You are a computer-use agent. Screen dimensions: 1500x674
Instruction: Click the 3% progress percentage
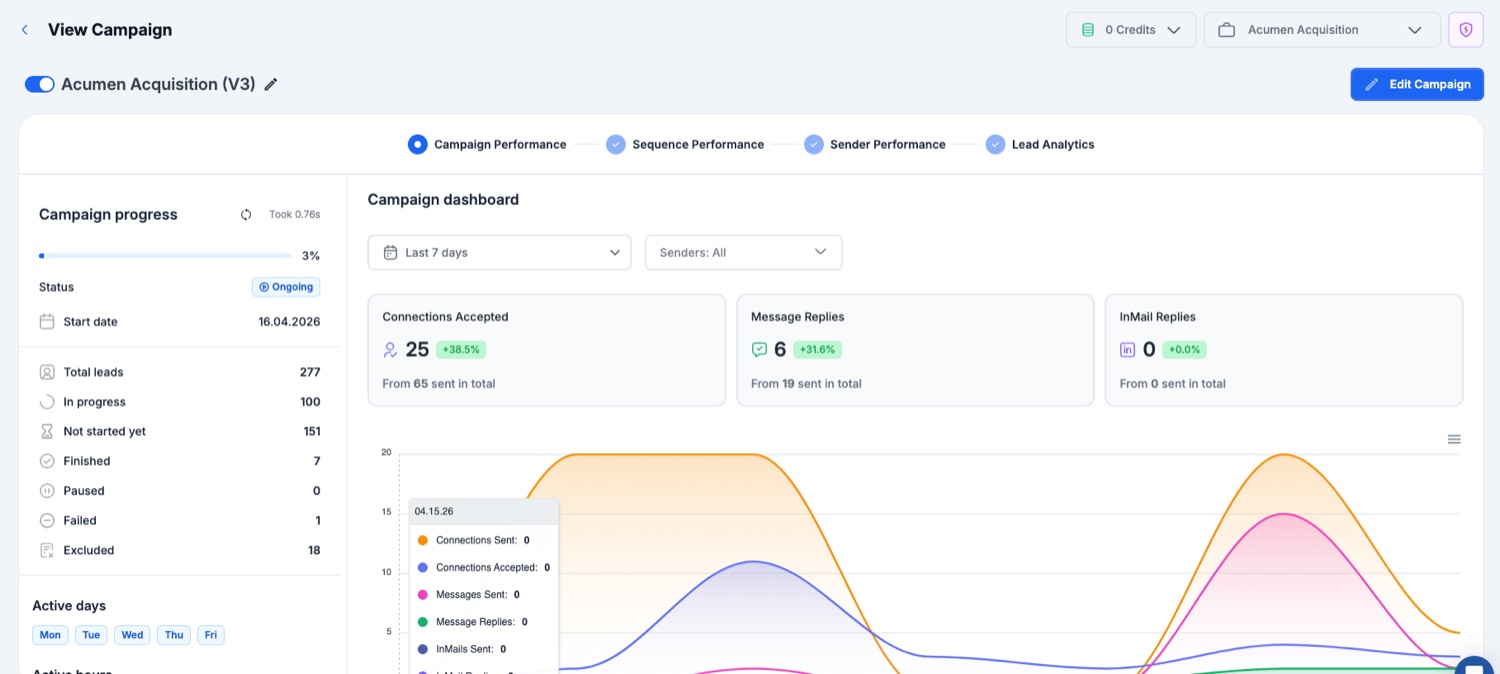pos(311,256)
